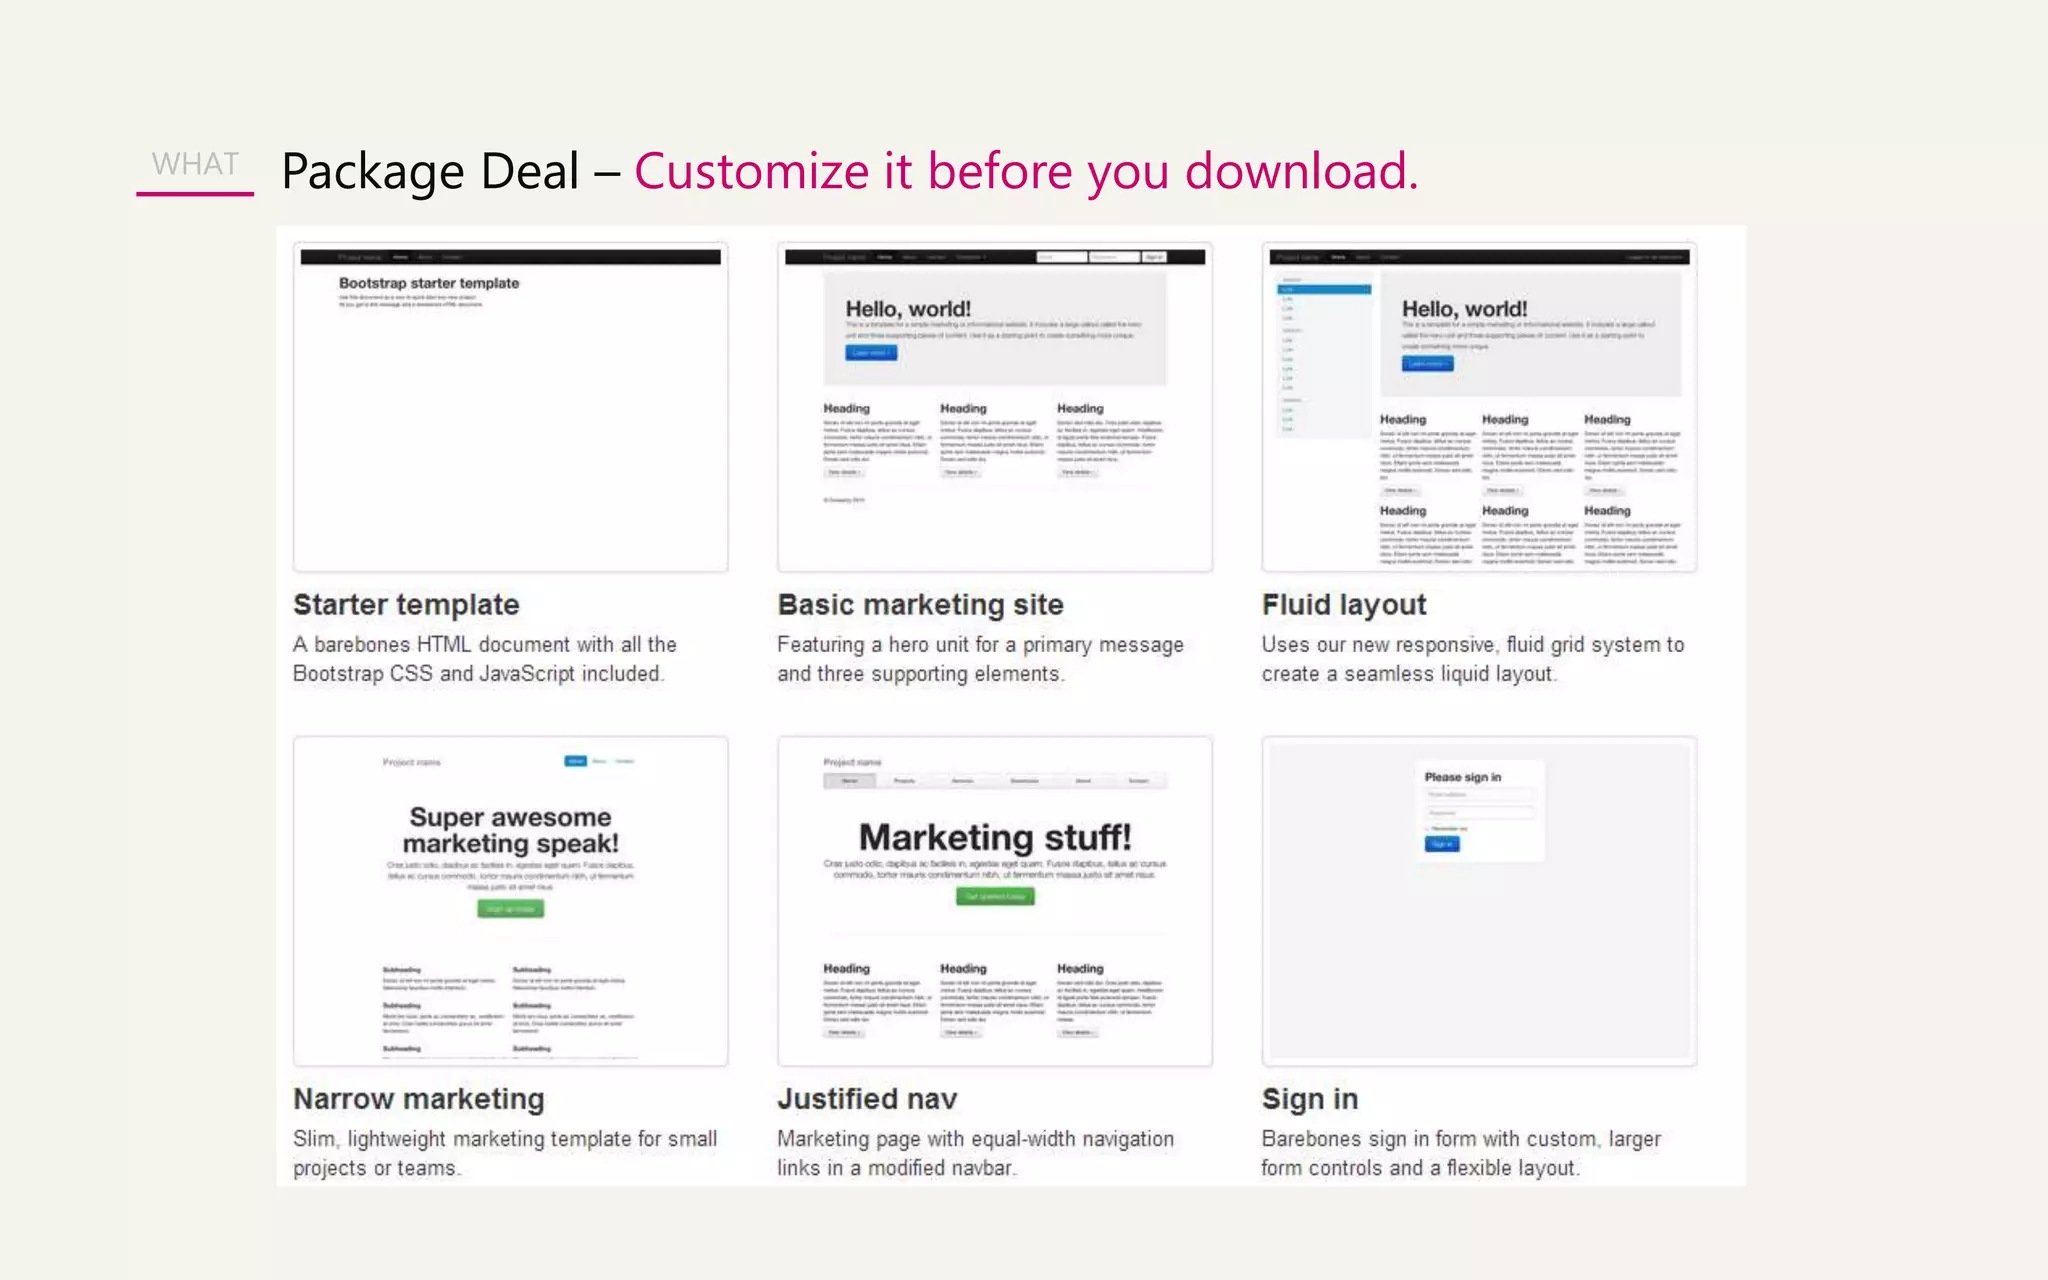Select the Starter template heading
This screenshot has width=2048, height=1280.
point(406,605)
